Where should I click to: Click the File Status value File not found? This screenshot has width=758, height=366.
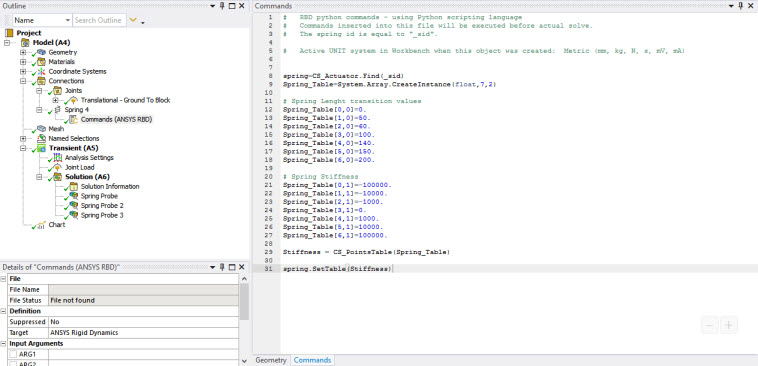(x=143, y=300)
